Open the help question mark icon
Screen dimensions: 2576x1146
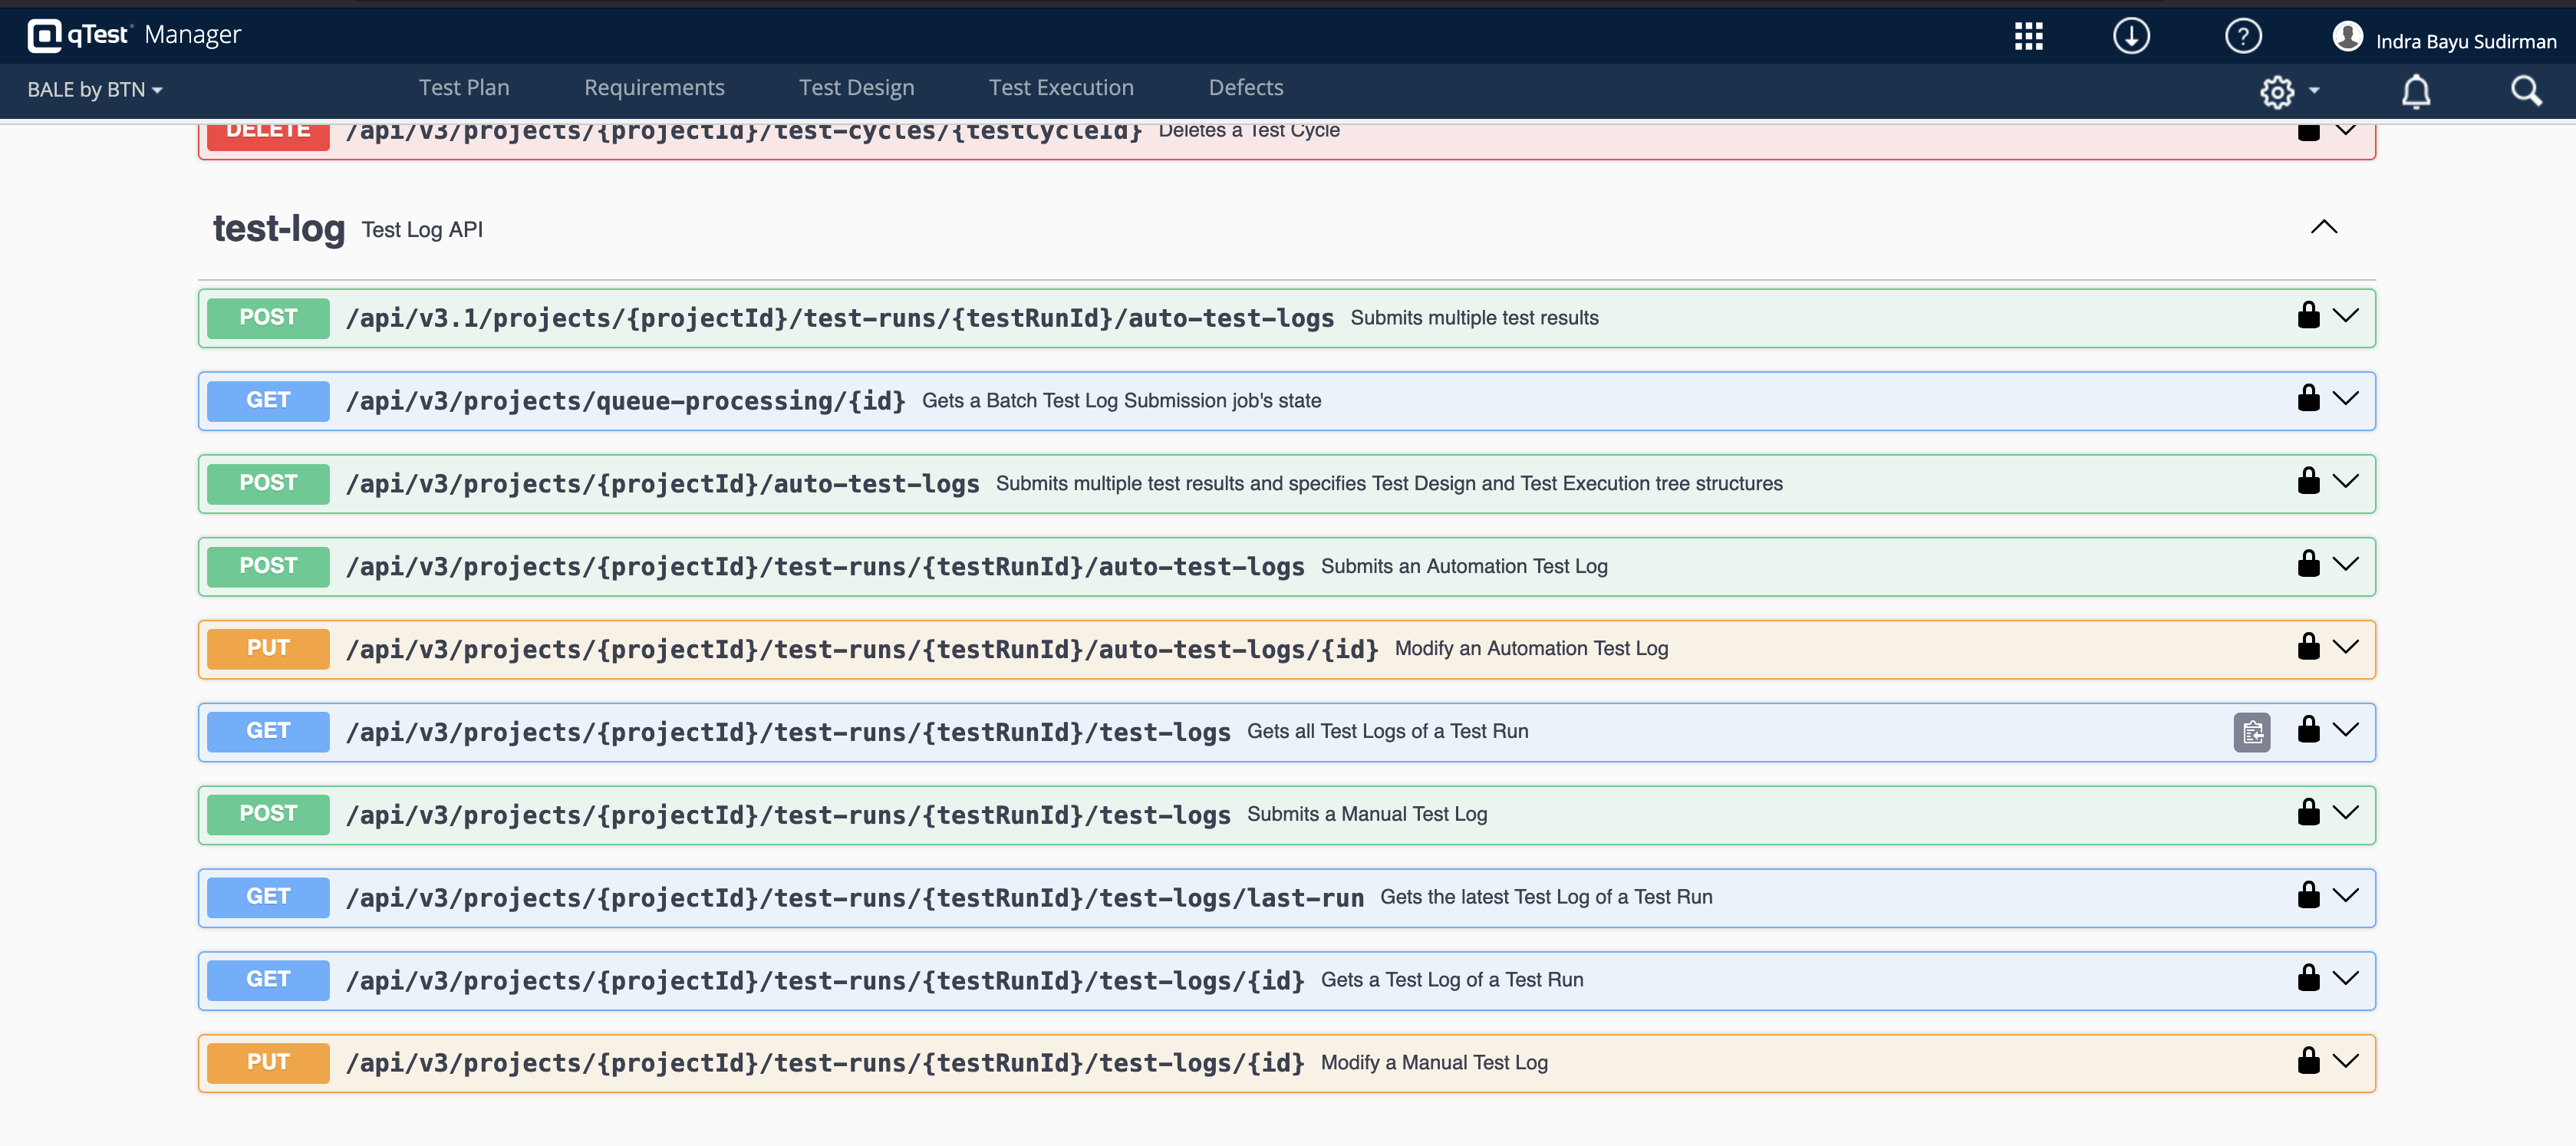pos(2243,35)
